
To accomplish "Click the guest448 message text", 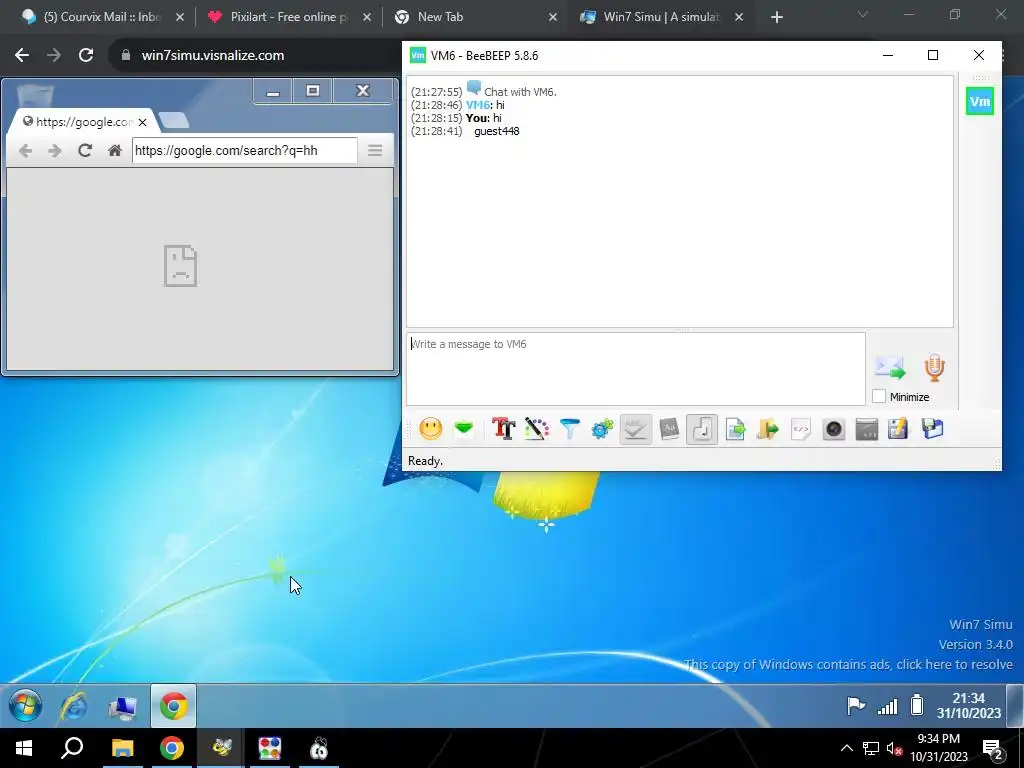I will pyautogui.click(x=497, y=131).
